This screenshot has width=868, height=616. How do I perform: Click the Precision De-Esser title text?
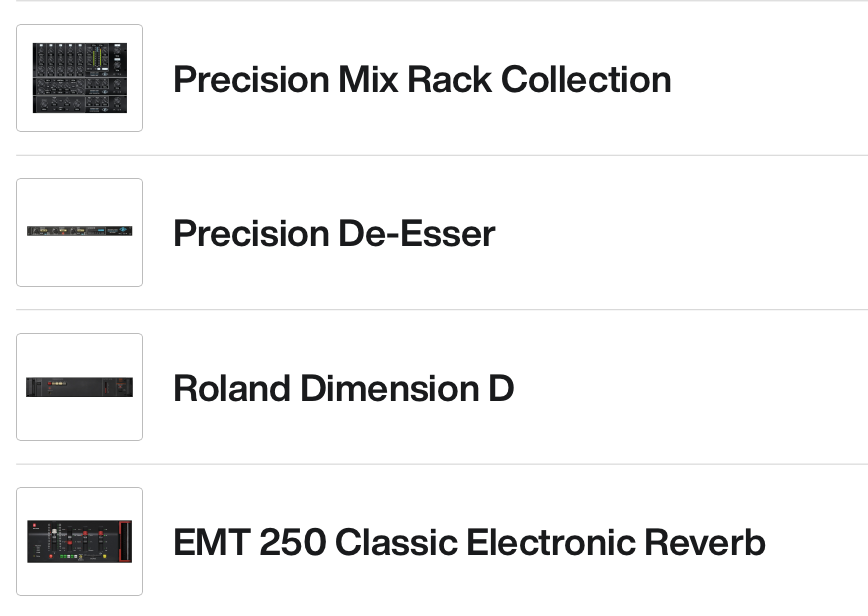334,234
